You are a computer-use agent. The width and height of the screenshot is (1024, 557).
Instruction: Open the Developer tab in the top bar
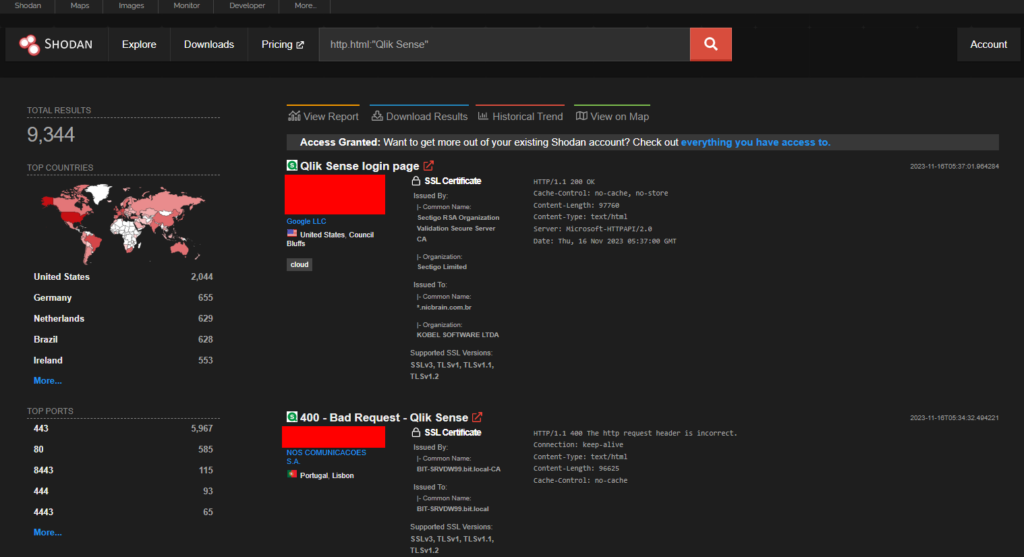click(x=247, y=5)
